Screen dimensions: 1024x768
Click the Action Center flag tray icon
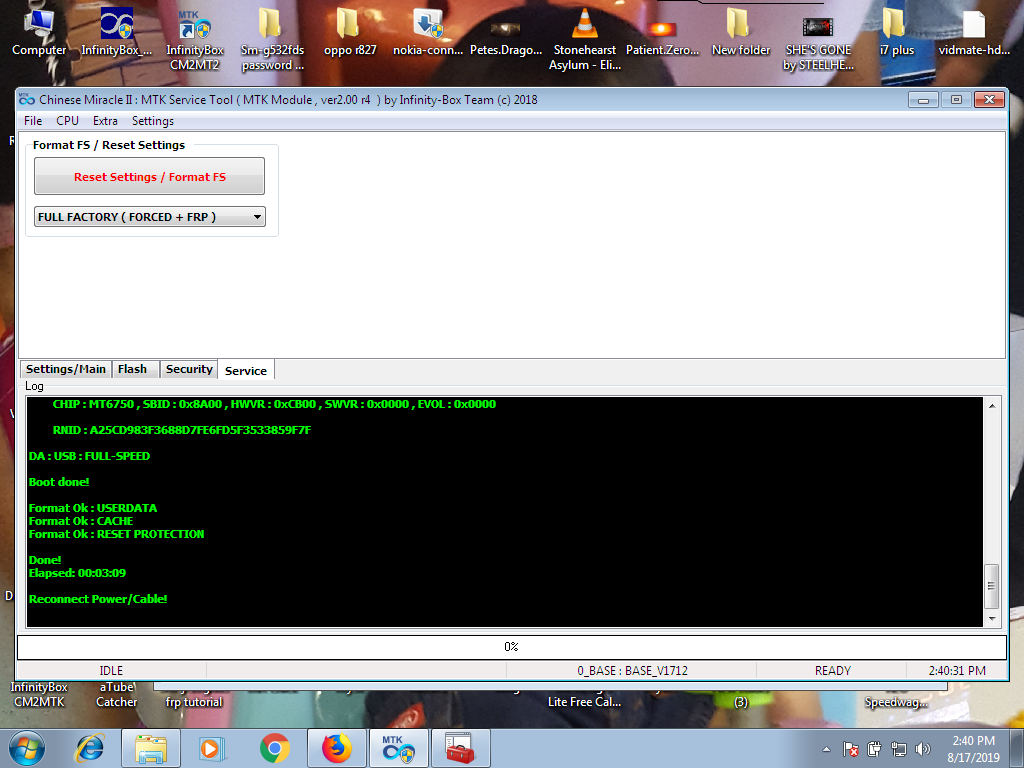click(850, 749)
